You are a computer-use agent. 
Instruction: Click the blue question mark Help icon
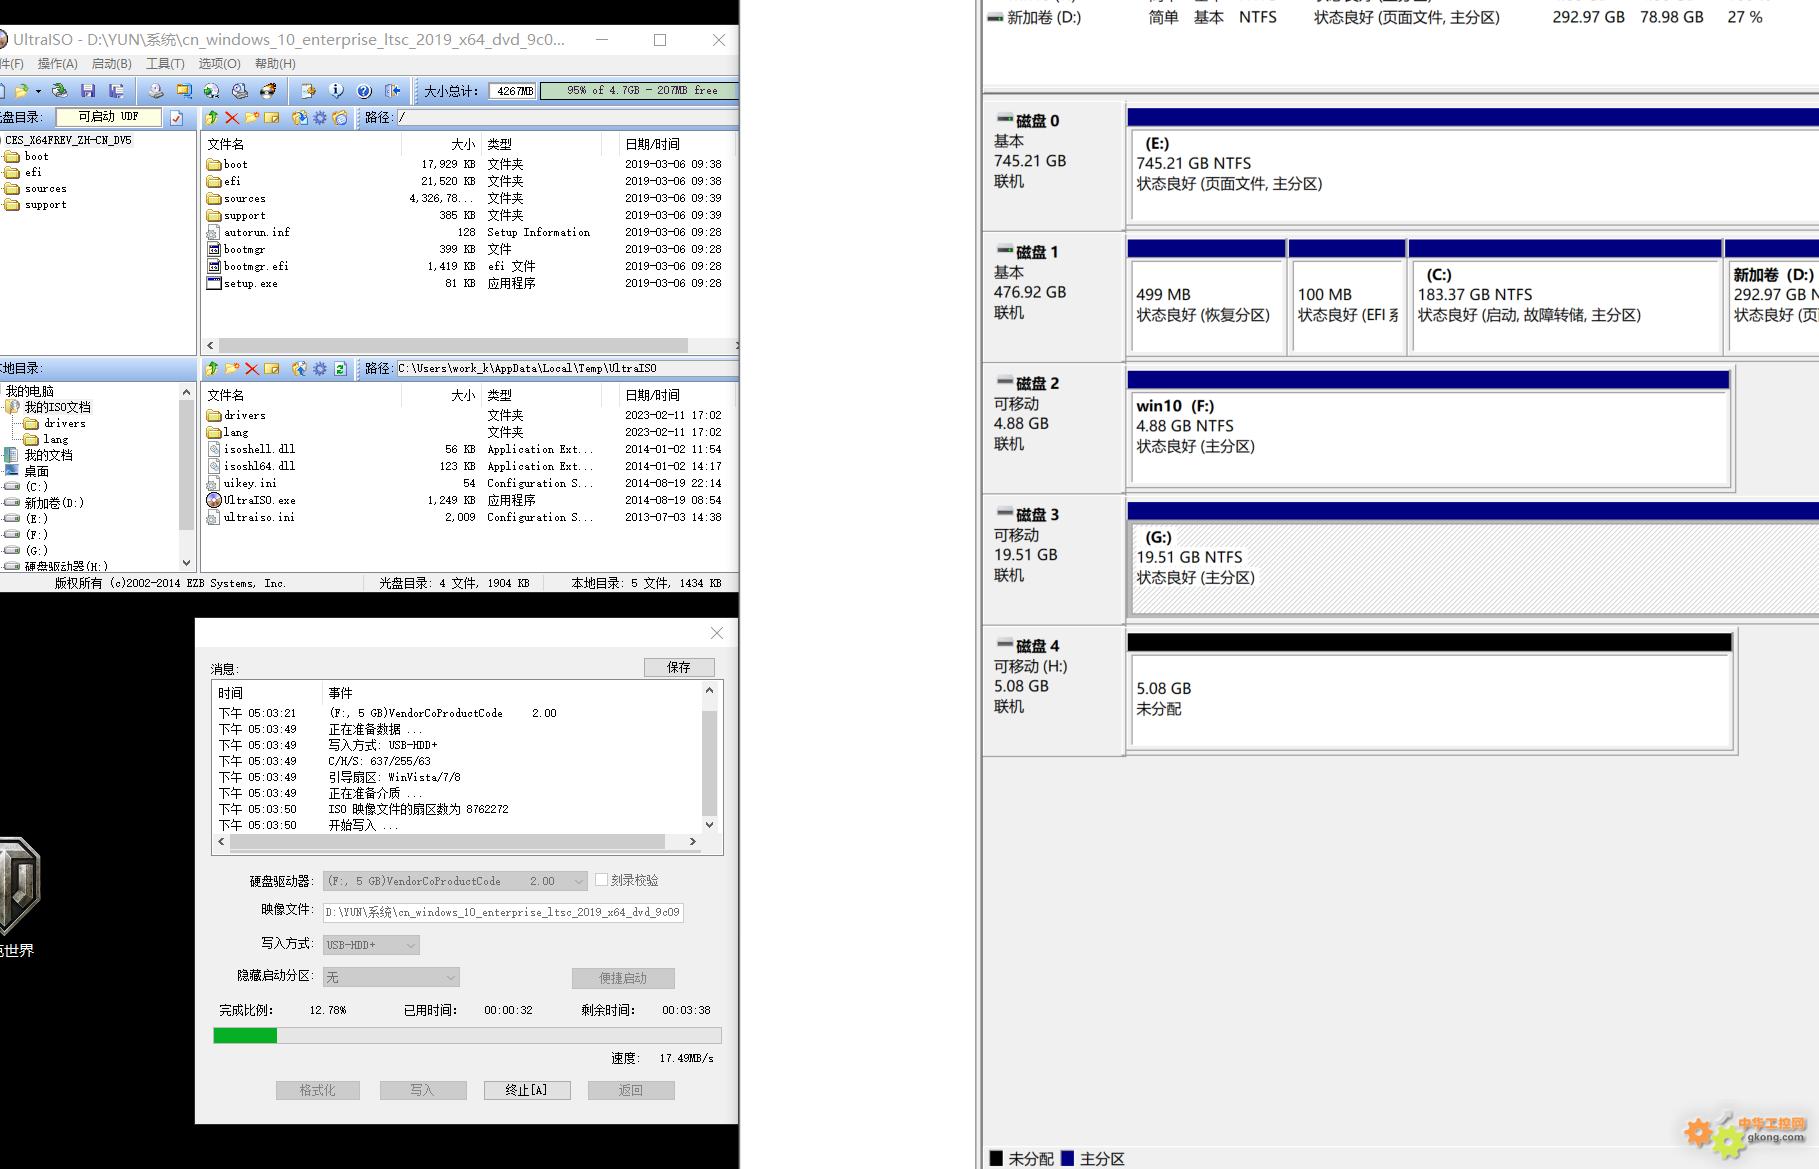tap(364, 91)
